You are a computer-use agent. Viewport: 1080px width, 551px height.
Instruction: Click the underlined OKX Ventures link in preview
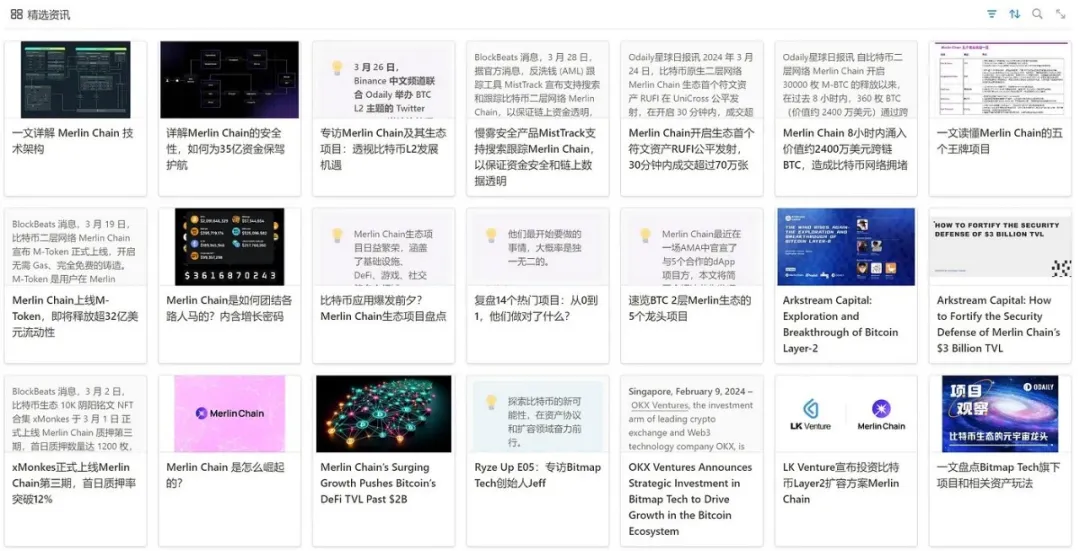[x=660, y=405]
